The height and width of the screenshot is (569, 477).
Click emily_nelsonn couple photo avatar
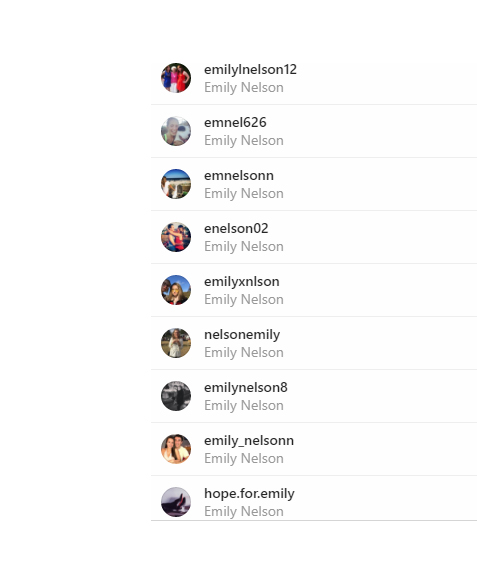click(176, 449)
